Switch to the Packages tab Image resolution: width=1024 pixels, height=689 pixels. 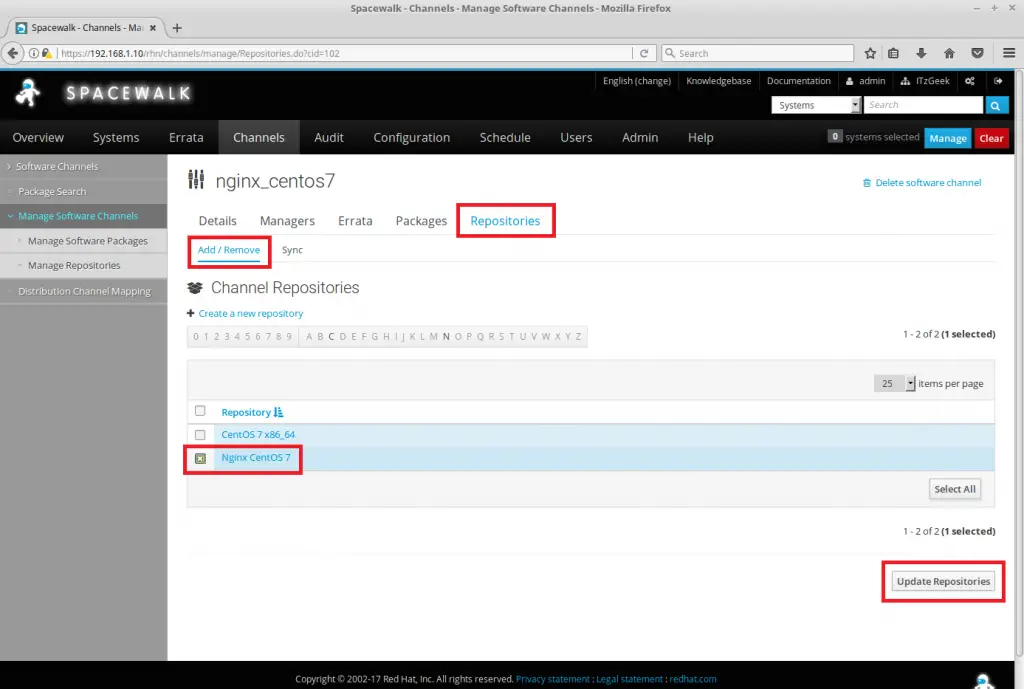coord(421,221)
